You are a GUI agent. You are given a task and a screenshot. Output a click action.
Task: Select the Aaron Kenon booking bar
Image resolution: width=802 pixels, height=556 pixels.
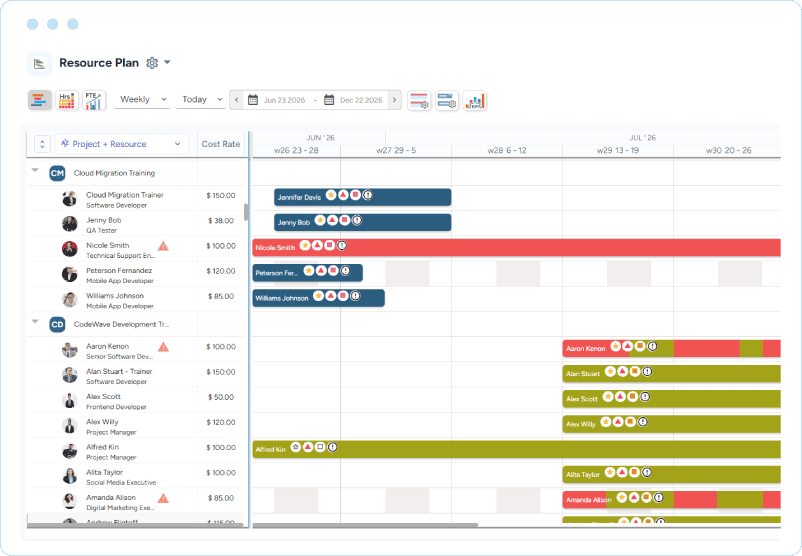(672, 348)
